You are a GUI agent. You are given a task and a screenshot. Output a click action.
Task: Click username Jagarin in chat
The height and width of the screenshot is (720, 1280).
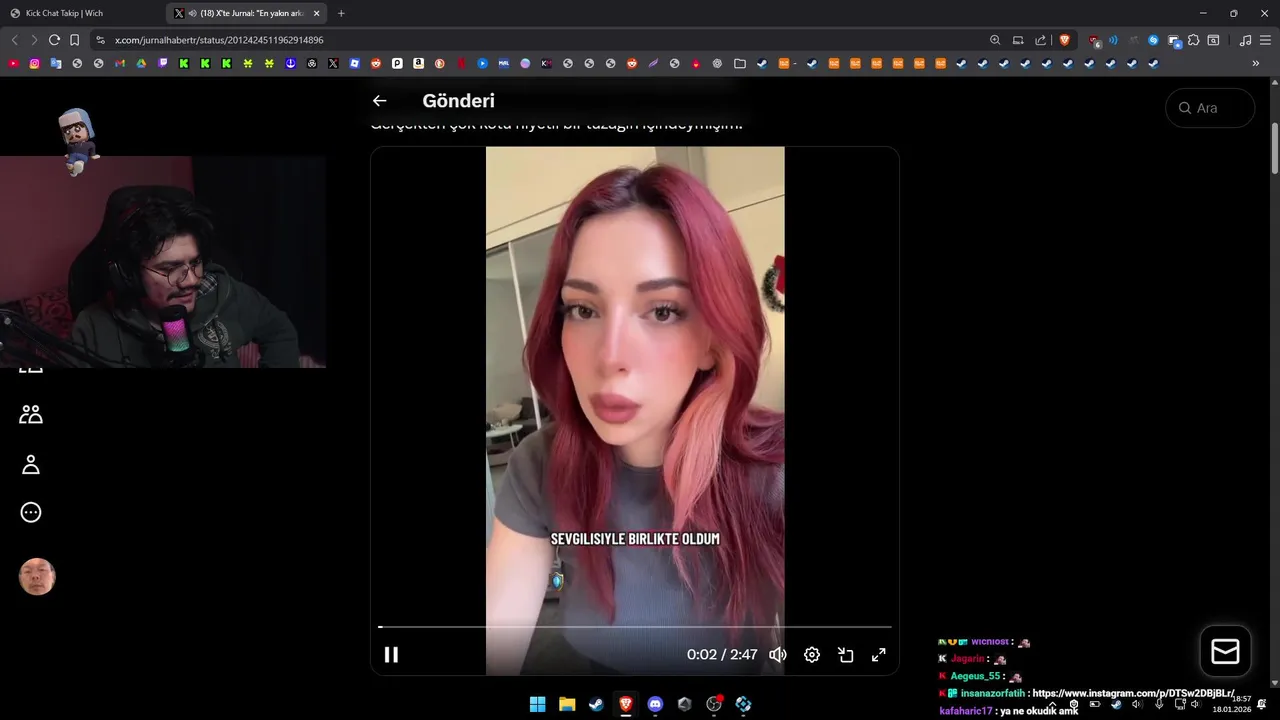(967, 659)
